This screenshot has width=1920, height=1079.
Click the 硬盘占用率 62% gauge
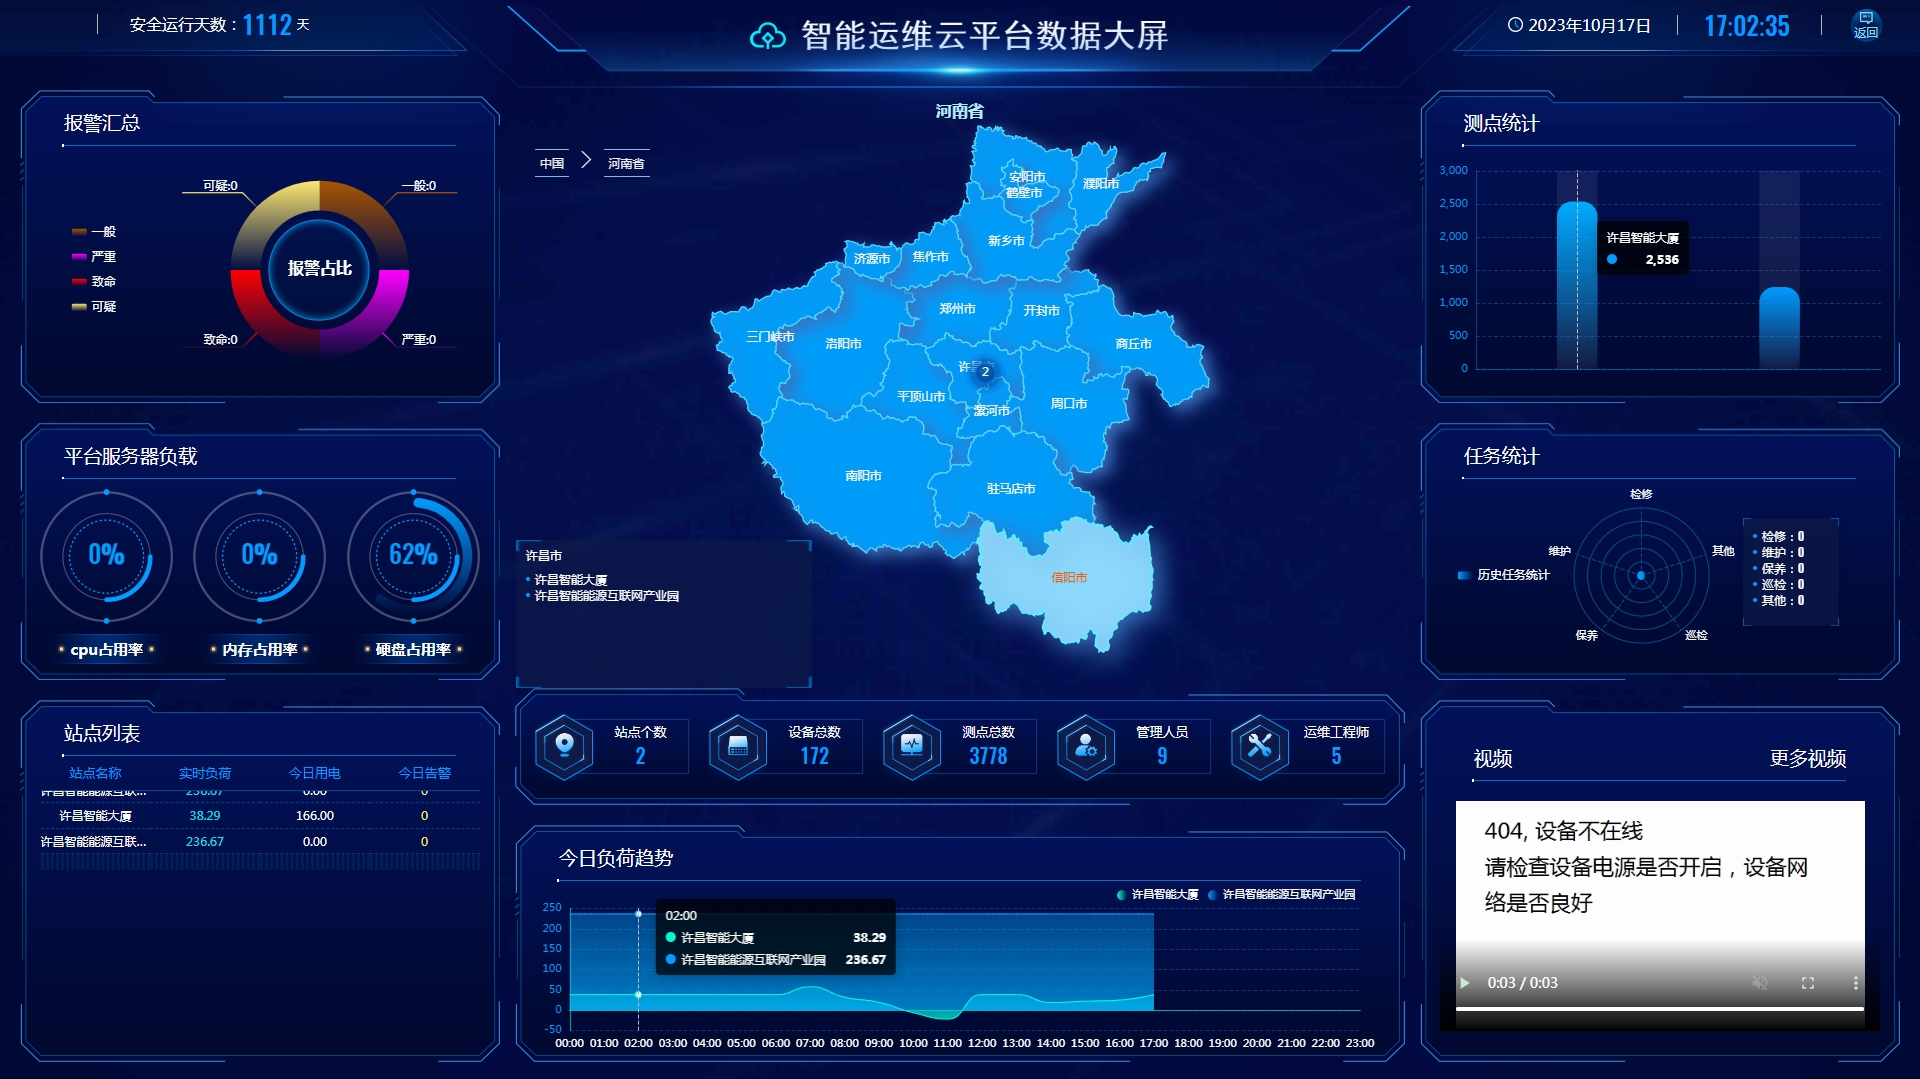click(x=413, y=555)
